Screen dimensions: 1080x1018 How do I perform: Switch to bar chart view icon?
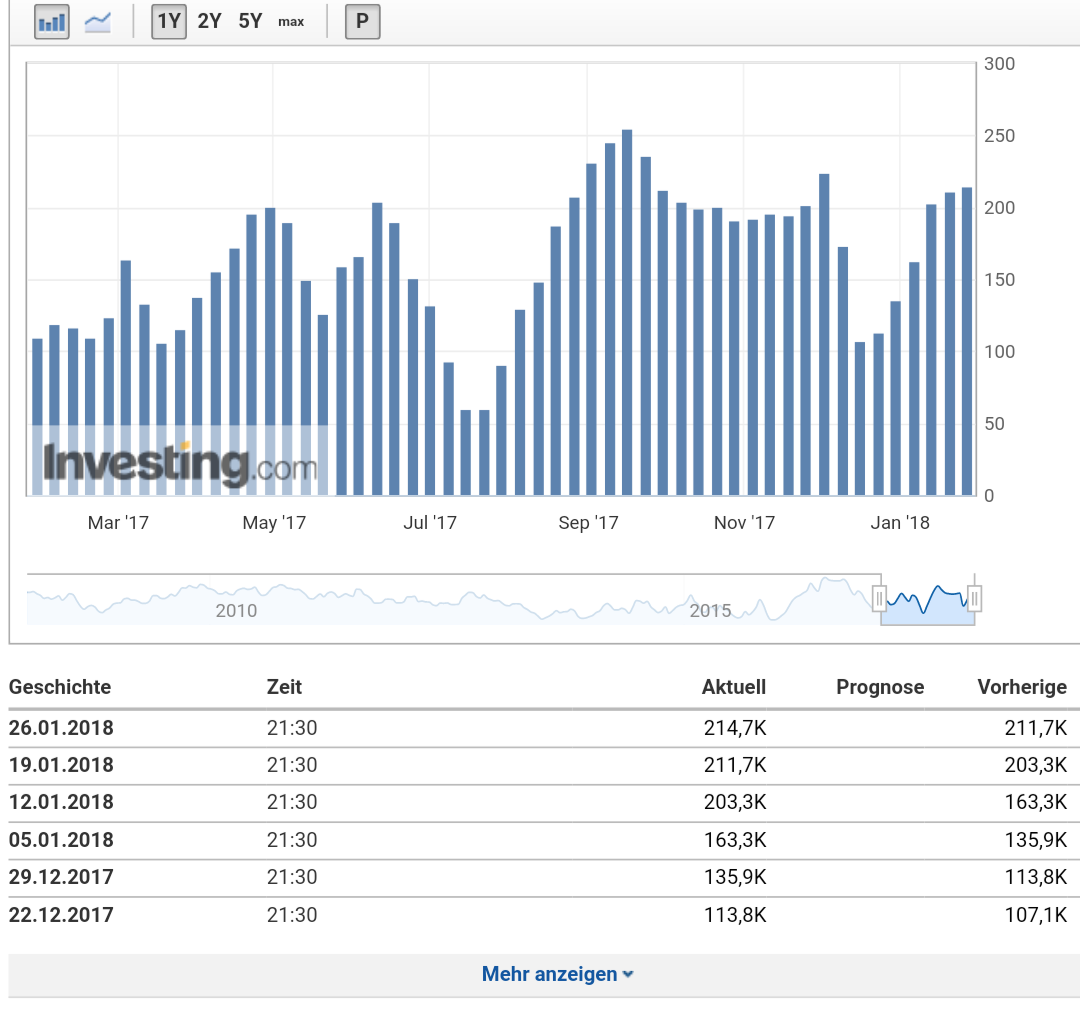click(x=51, y=21)
